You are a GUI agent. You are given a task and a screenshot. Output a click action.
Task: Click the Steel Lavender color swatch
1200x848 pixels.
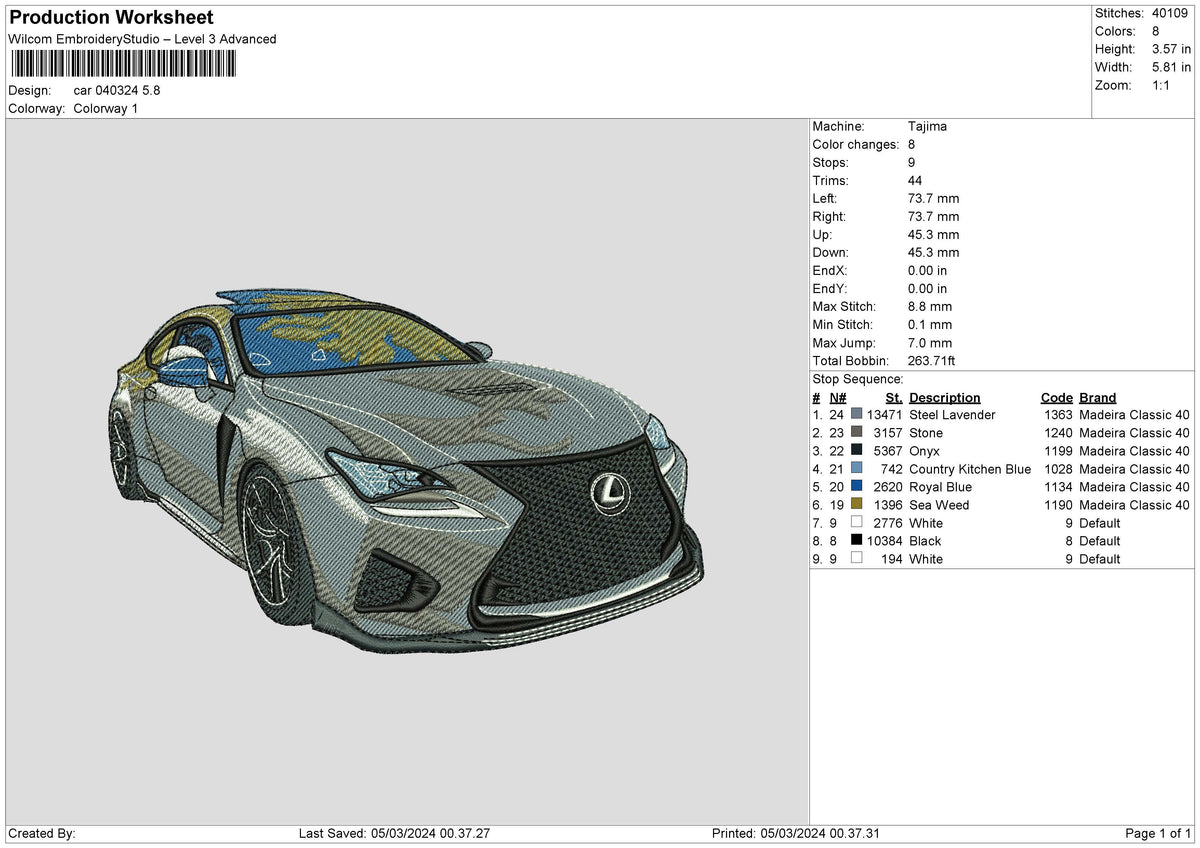856,415
